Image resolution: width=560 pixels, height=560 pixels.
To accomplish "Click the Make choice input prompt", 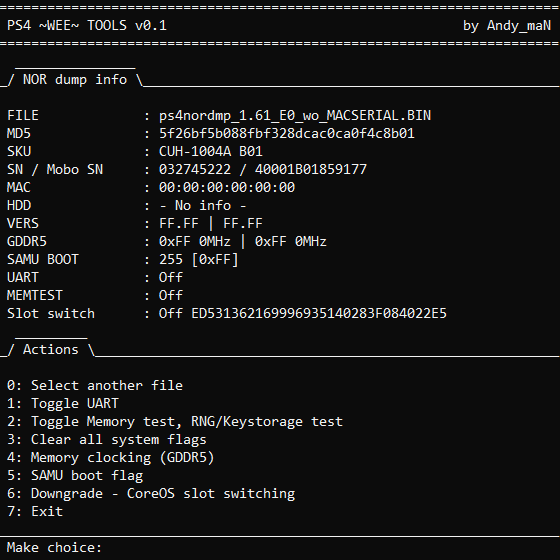I will pyautogui.click(x=54, y=548).
